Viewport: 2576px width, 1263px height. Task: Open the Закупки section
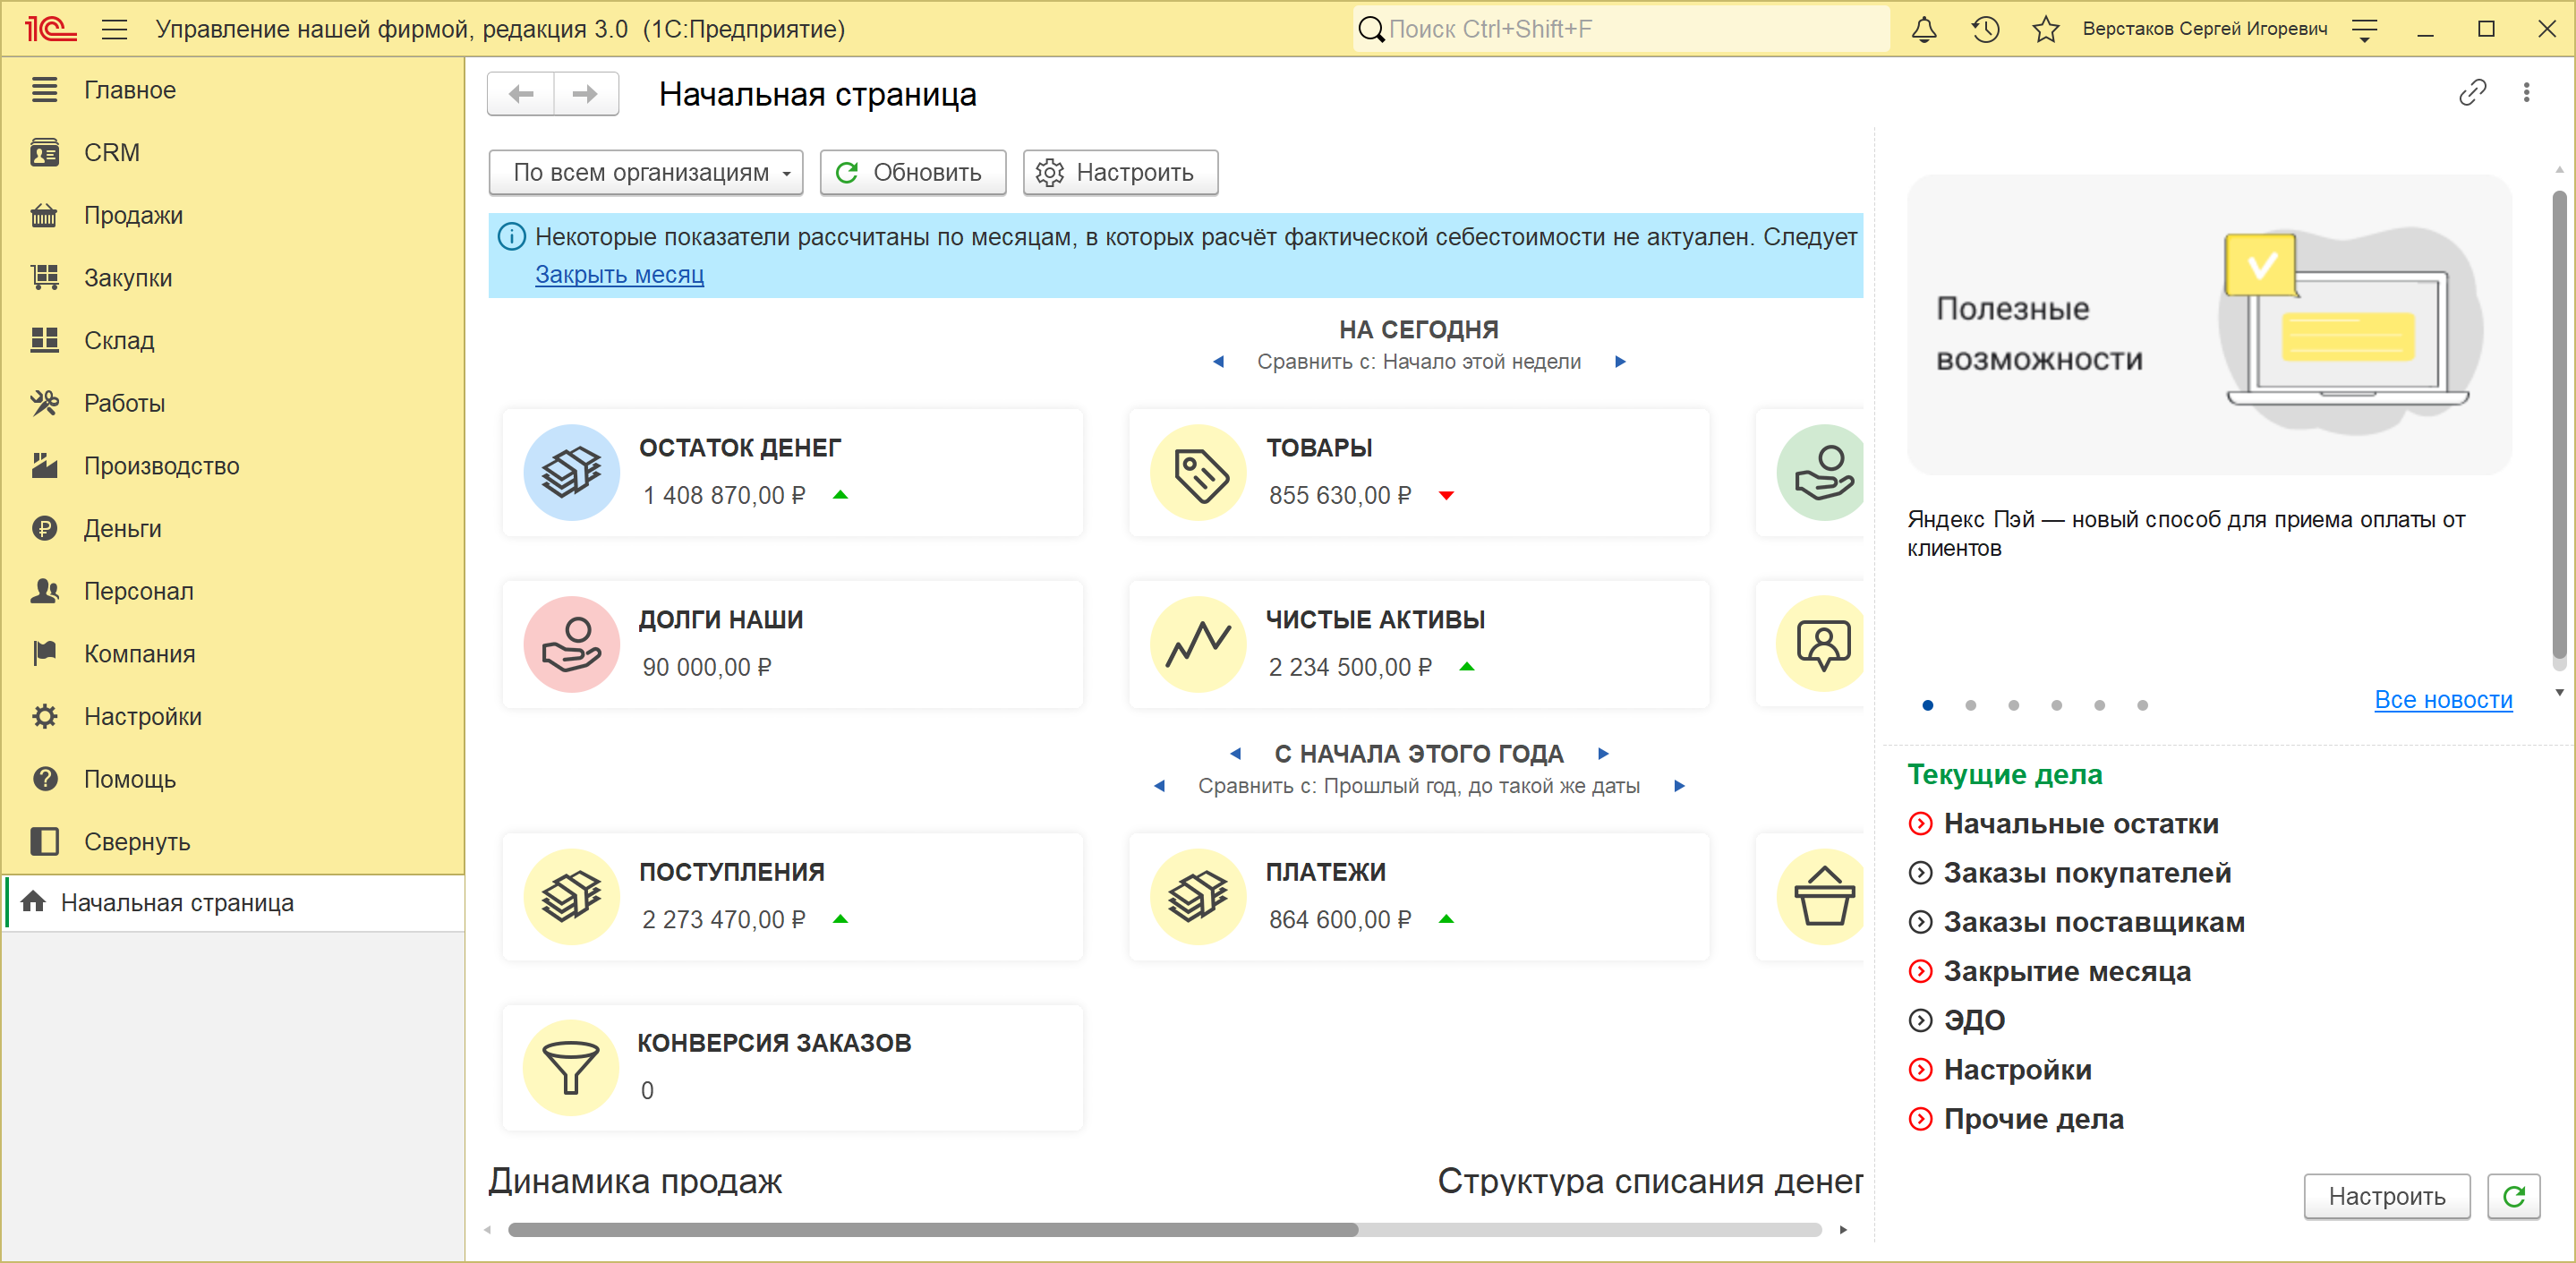coord(232,278)
